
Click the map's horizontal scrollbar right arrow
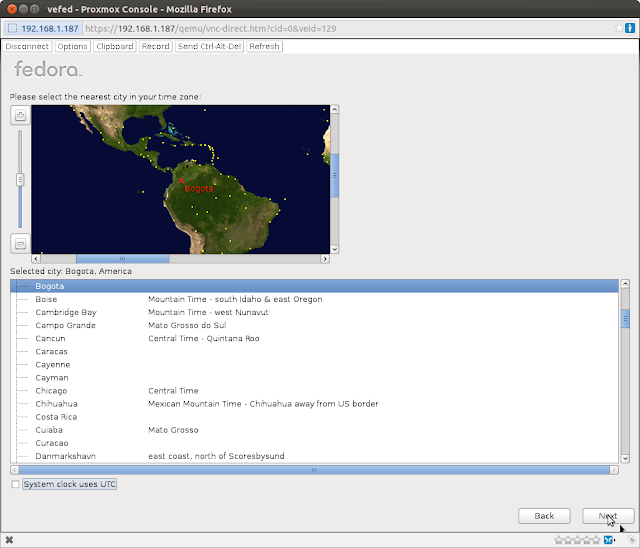[x=325, y=259]
